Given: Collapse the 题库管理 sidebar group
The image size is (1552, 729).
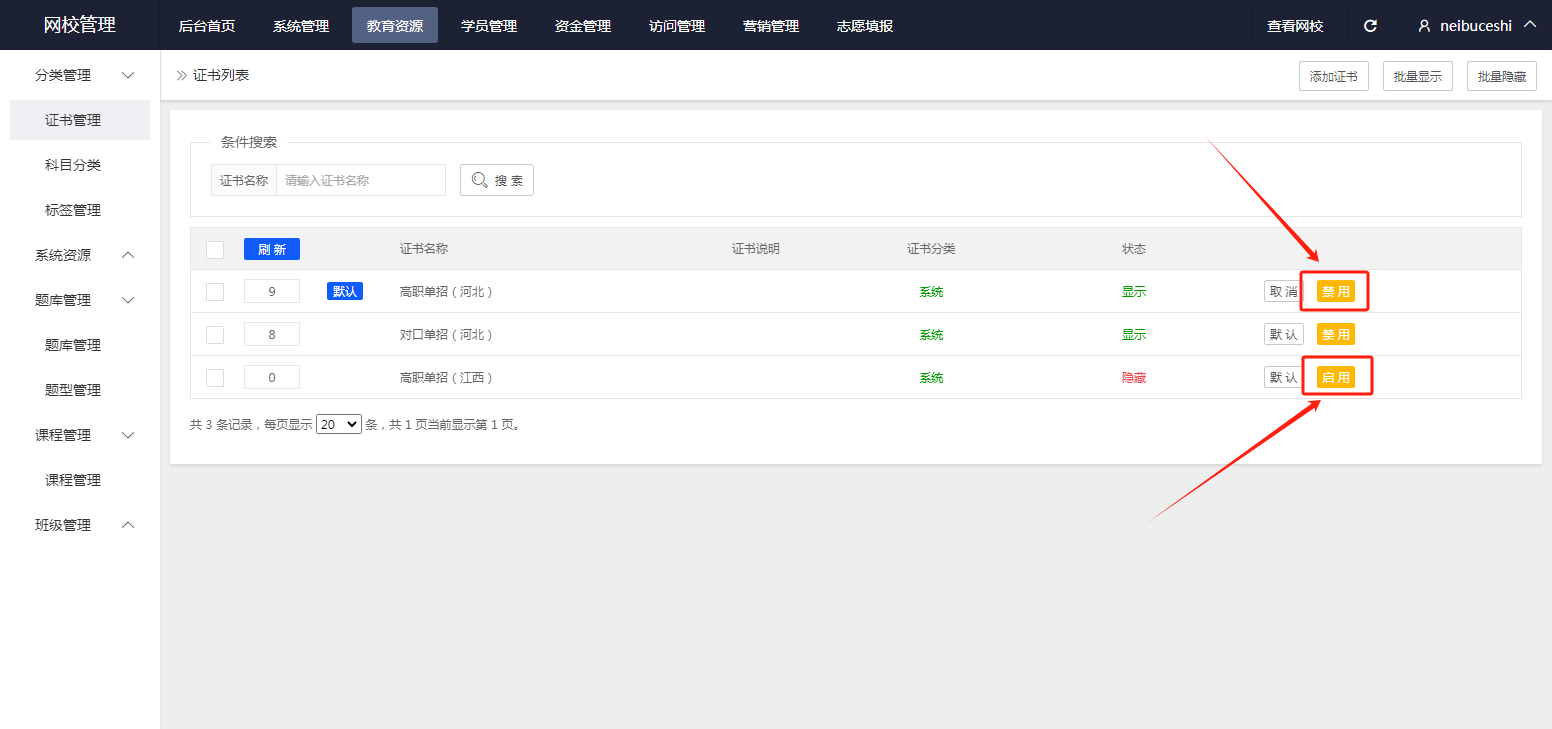Looking at the screenshot, I should [x=128, y=300].
